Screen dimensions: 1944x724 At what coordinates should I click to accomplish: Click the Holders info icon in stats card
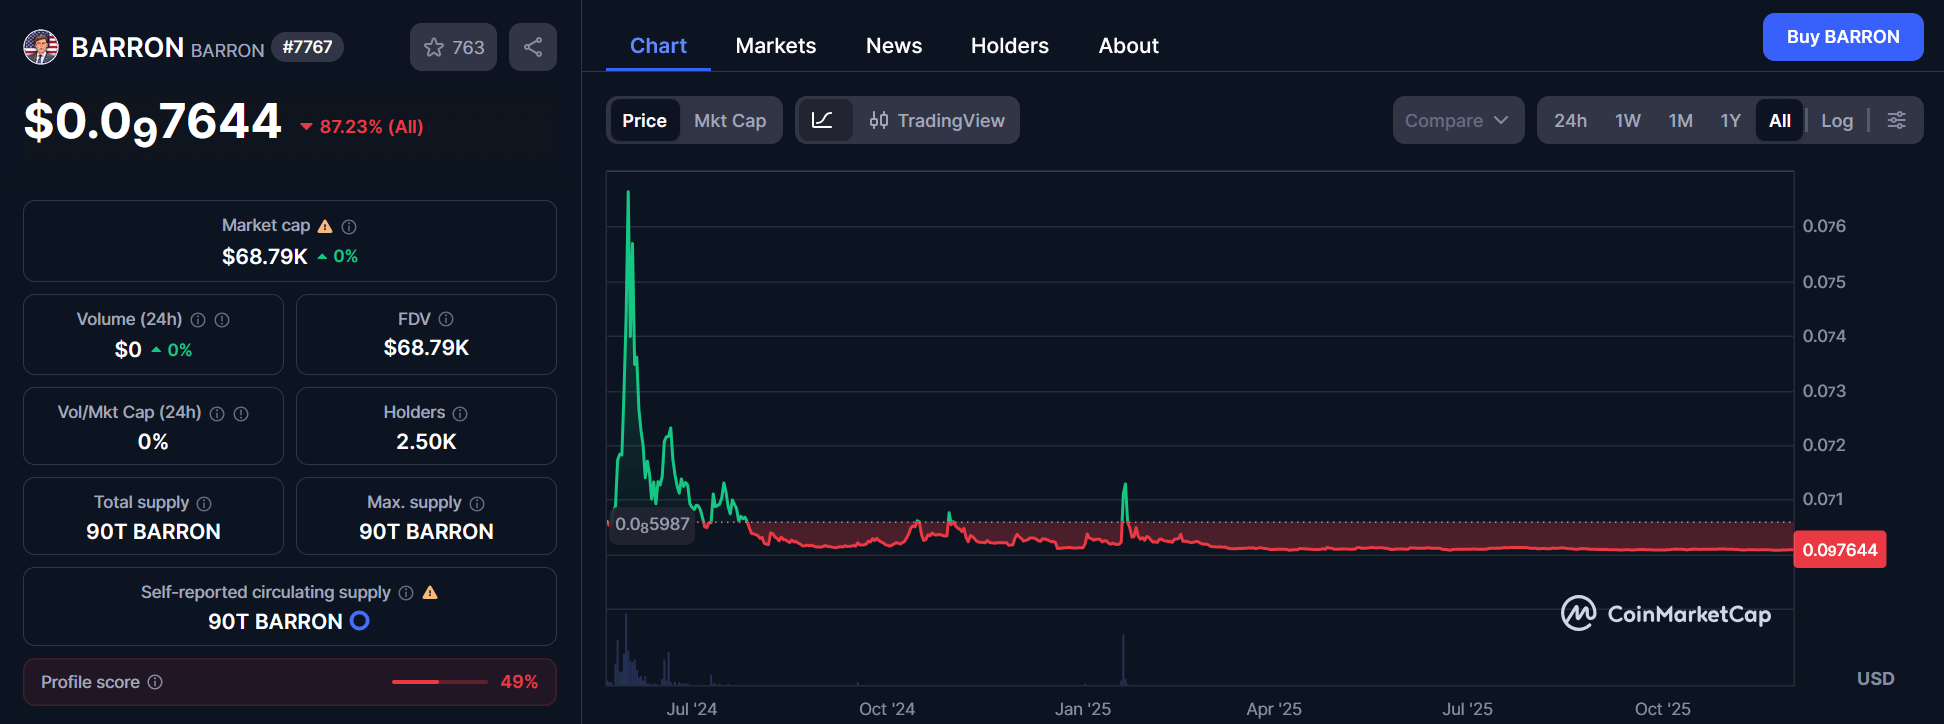[460, 414]
